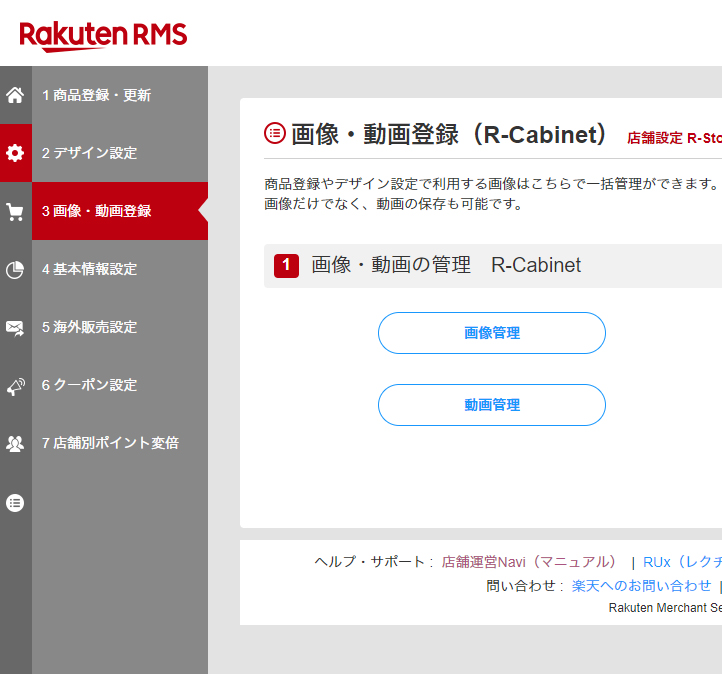The image size is (722, 674).
Task: Click the description line 画像だけでなく、動画の保存も可能です。
Action: coord(394,203)
